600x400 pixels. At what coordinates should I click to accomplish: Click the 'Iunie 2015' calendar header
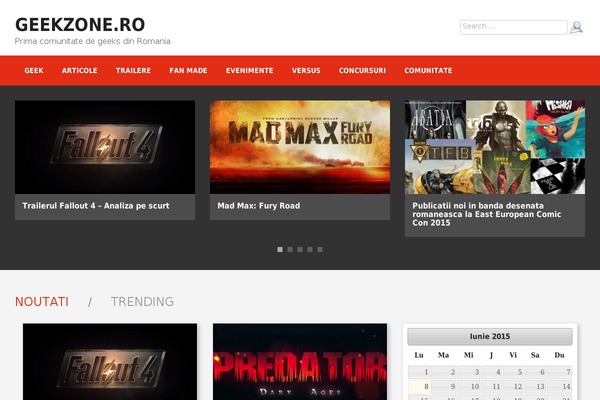pyautogui.click(x=490, y=336)
